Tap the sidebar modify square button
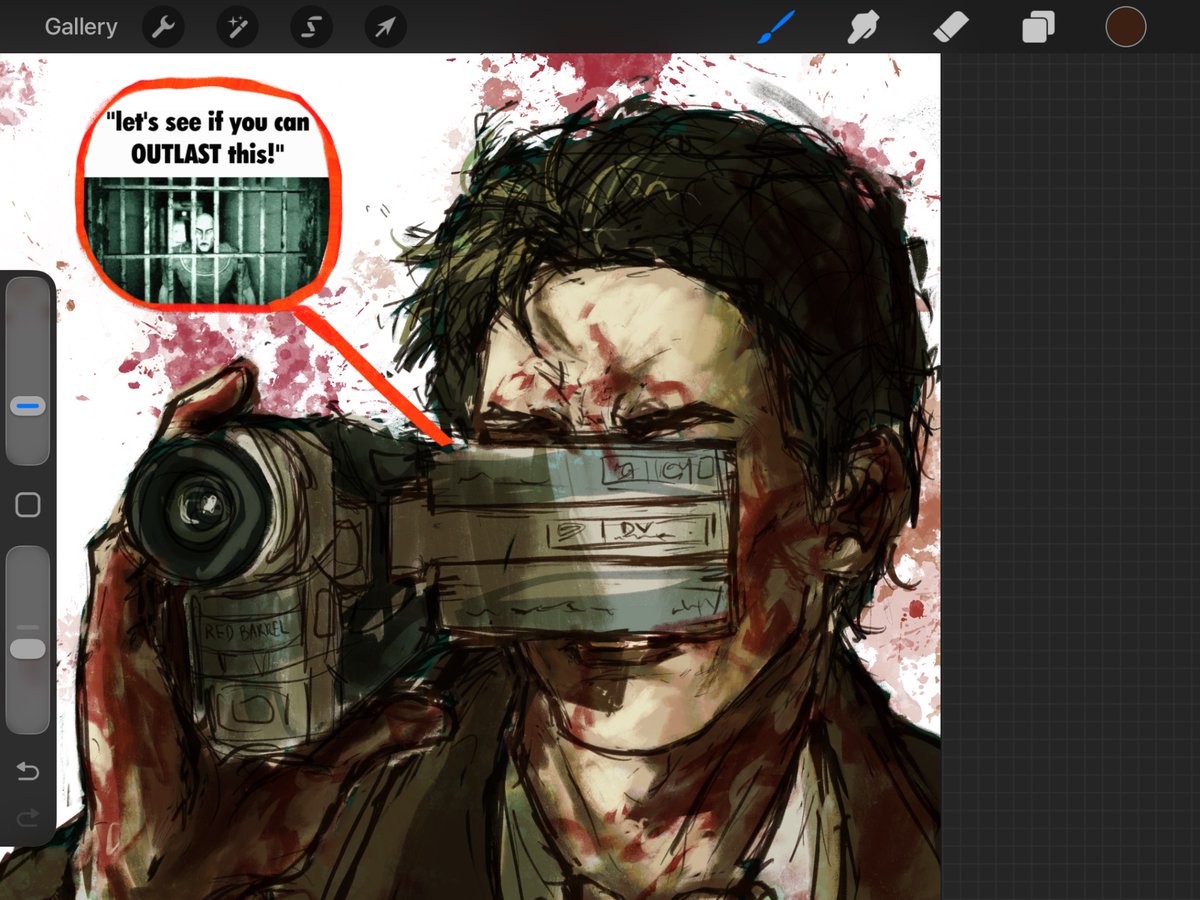This screenshot has height=900, width=1200. coord(28,505)
